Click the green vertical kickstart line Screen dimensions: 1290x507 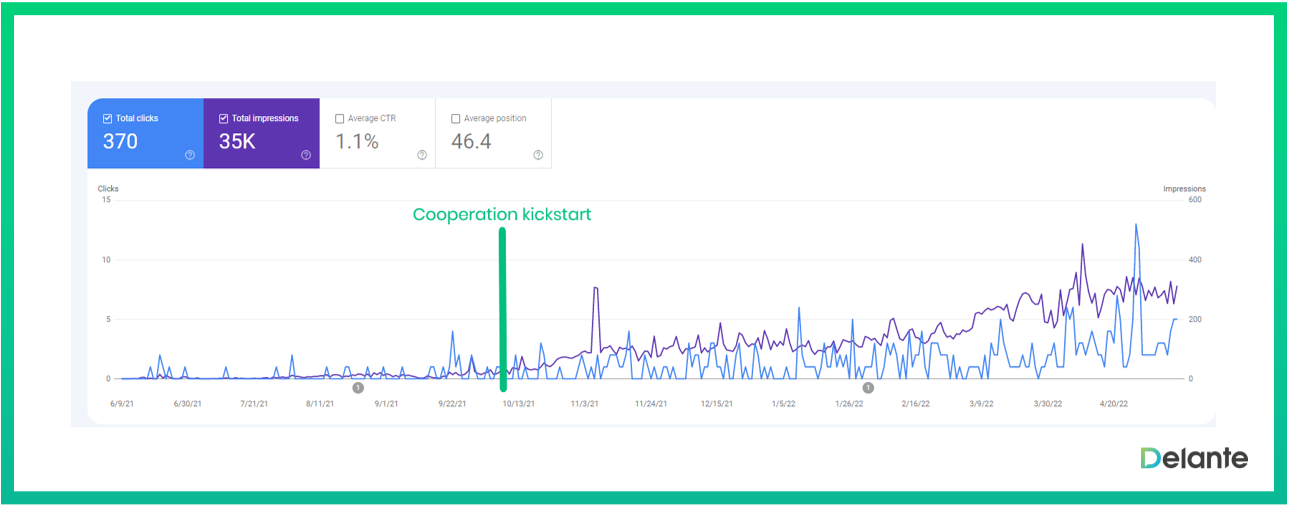click(502, 310)
